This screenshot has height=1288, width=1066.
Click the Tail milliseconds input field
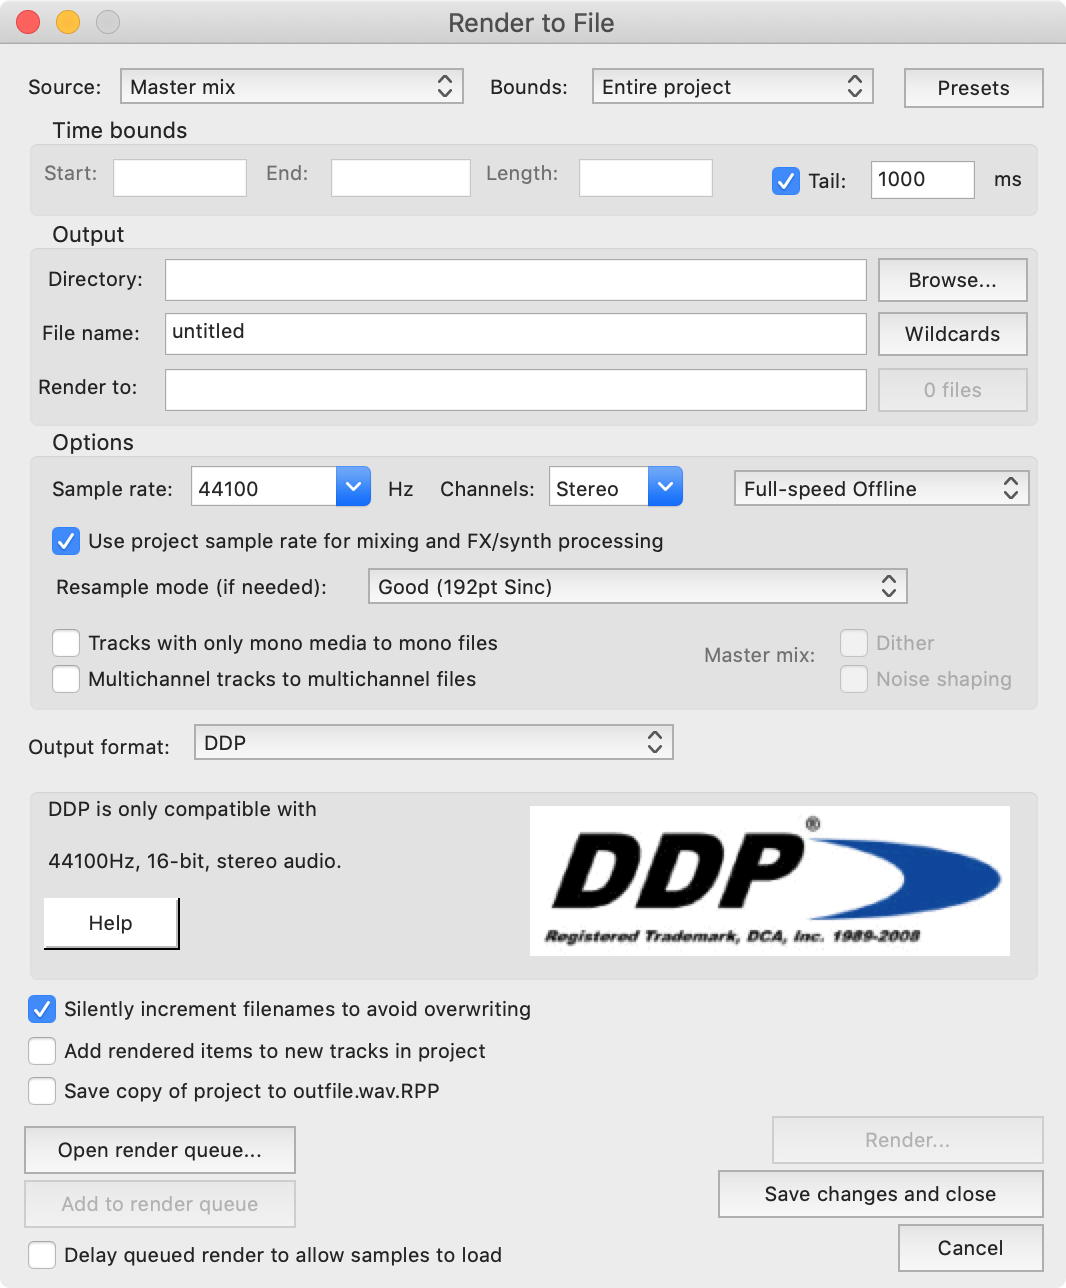point(921,180)
